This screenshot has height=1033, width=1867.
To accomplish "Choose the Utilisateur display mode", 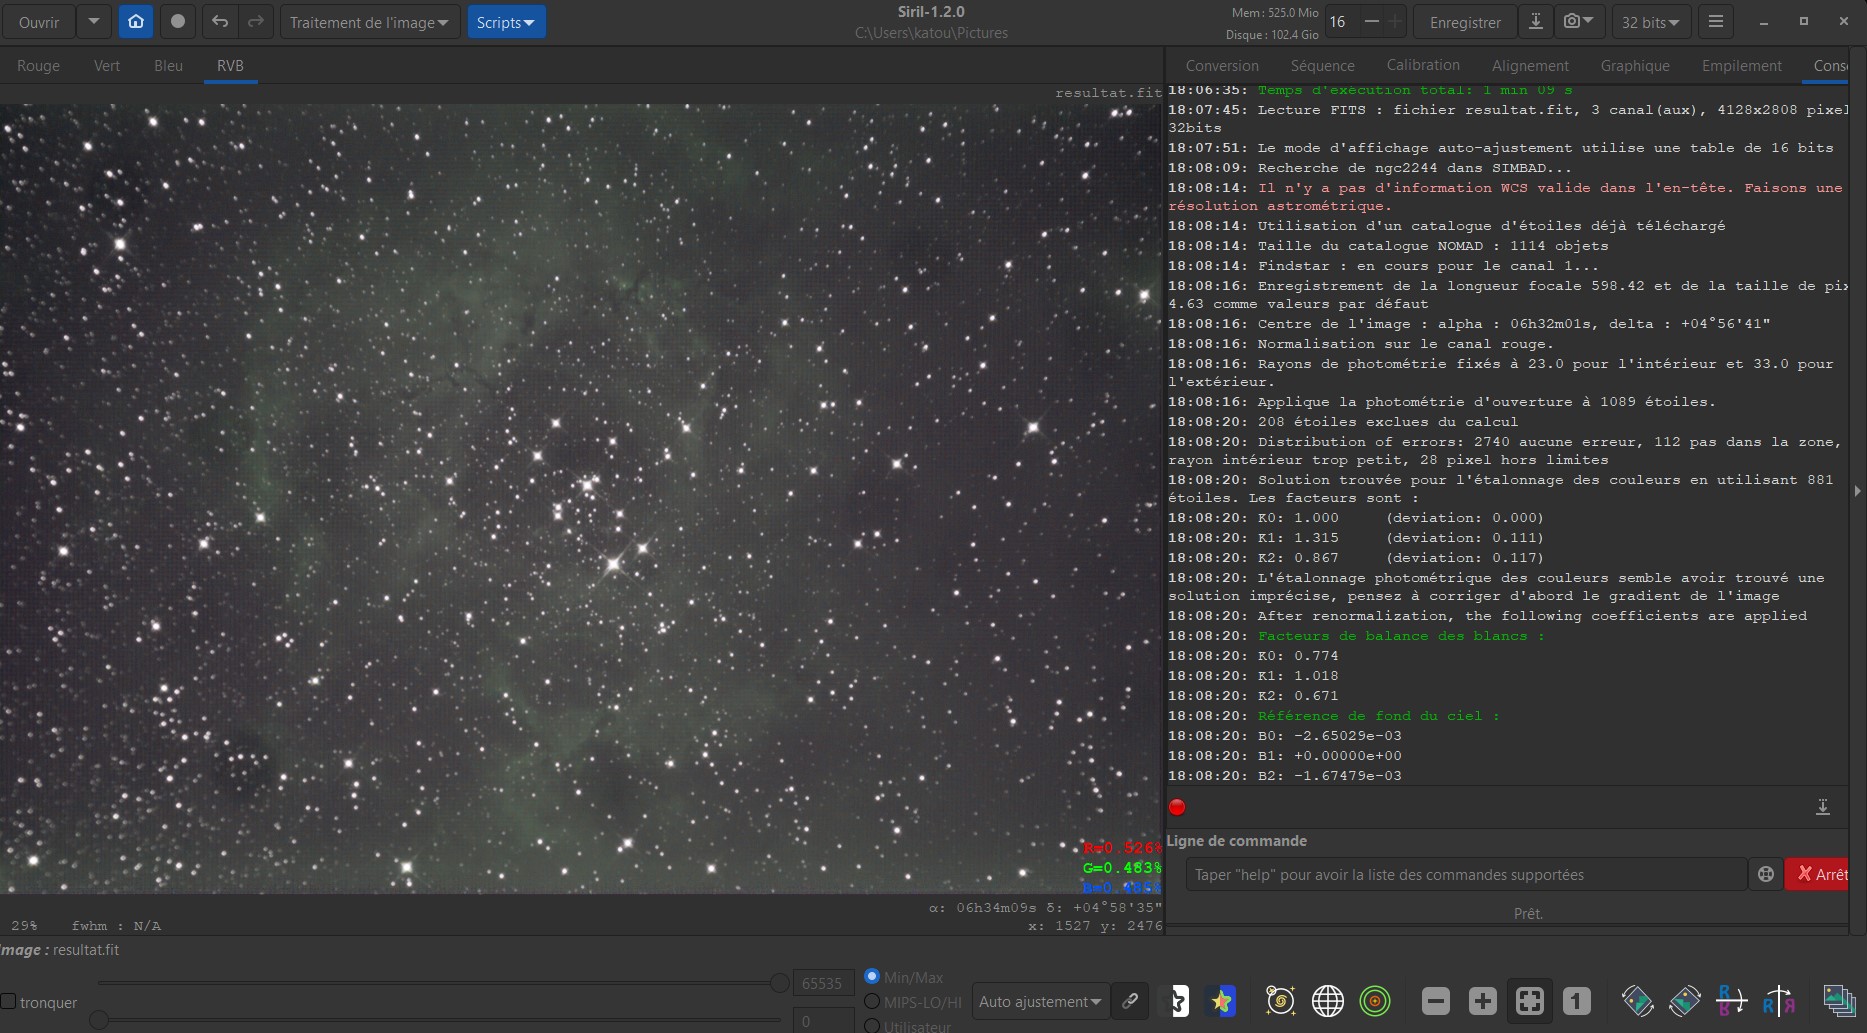I will (x=872, y=1027).
